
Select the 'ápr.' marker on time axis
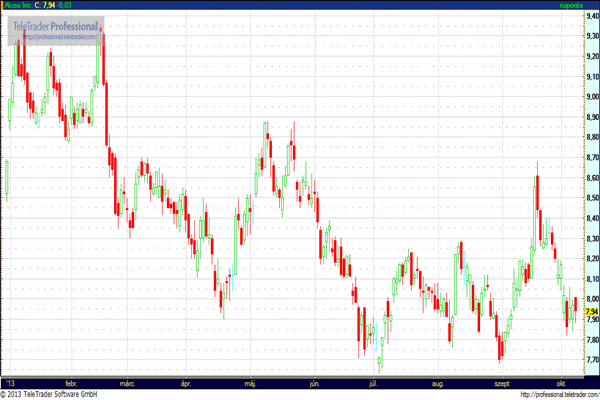click(x=185, y=382)
